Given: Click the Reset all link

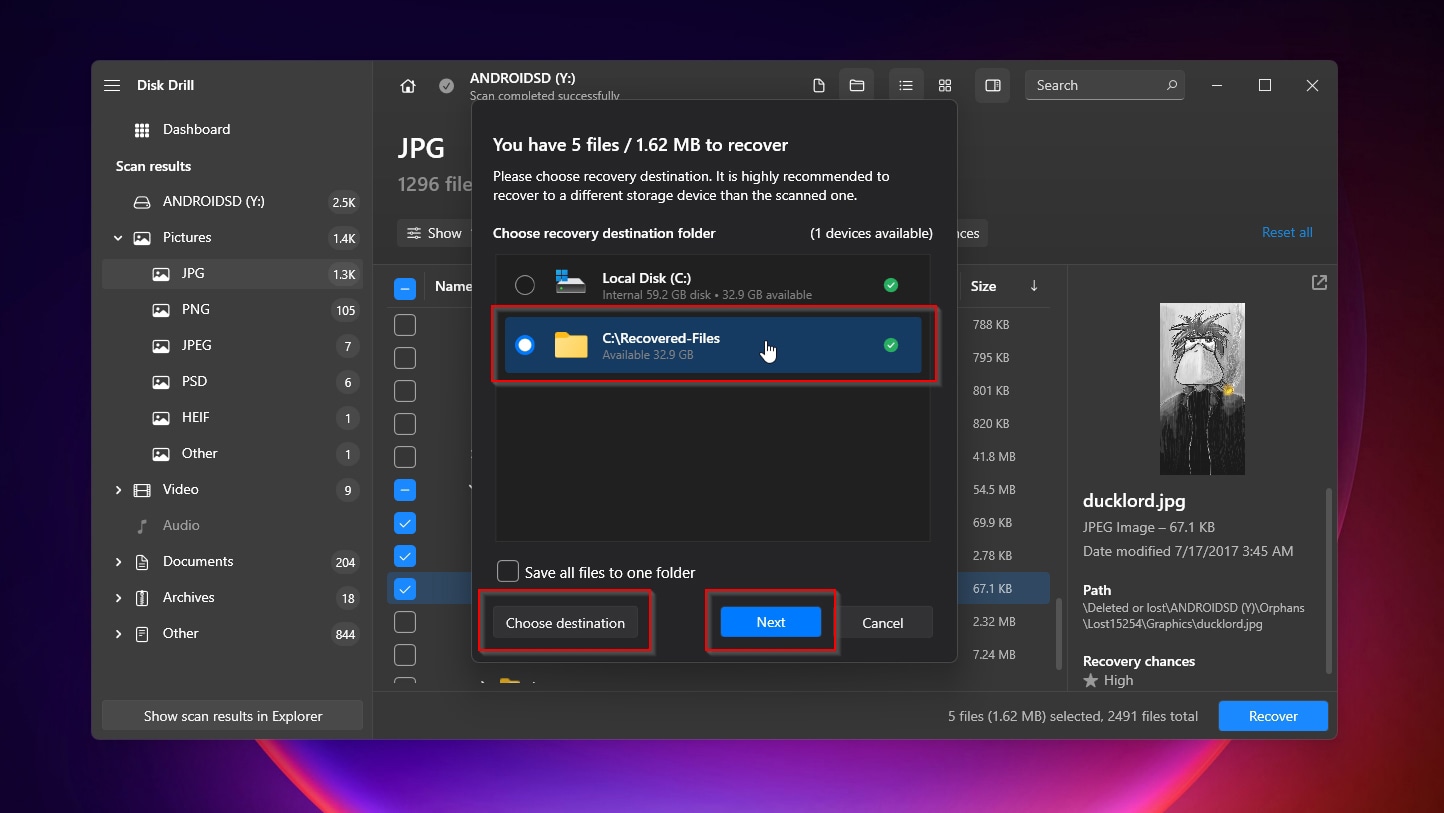Looking at the screenshot, I should (x=1287, y=232).
